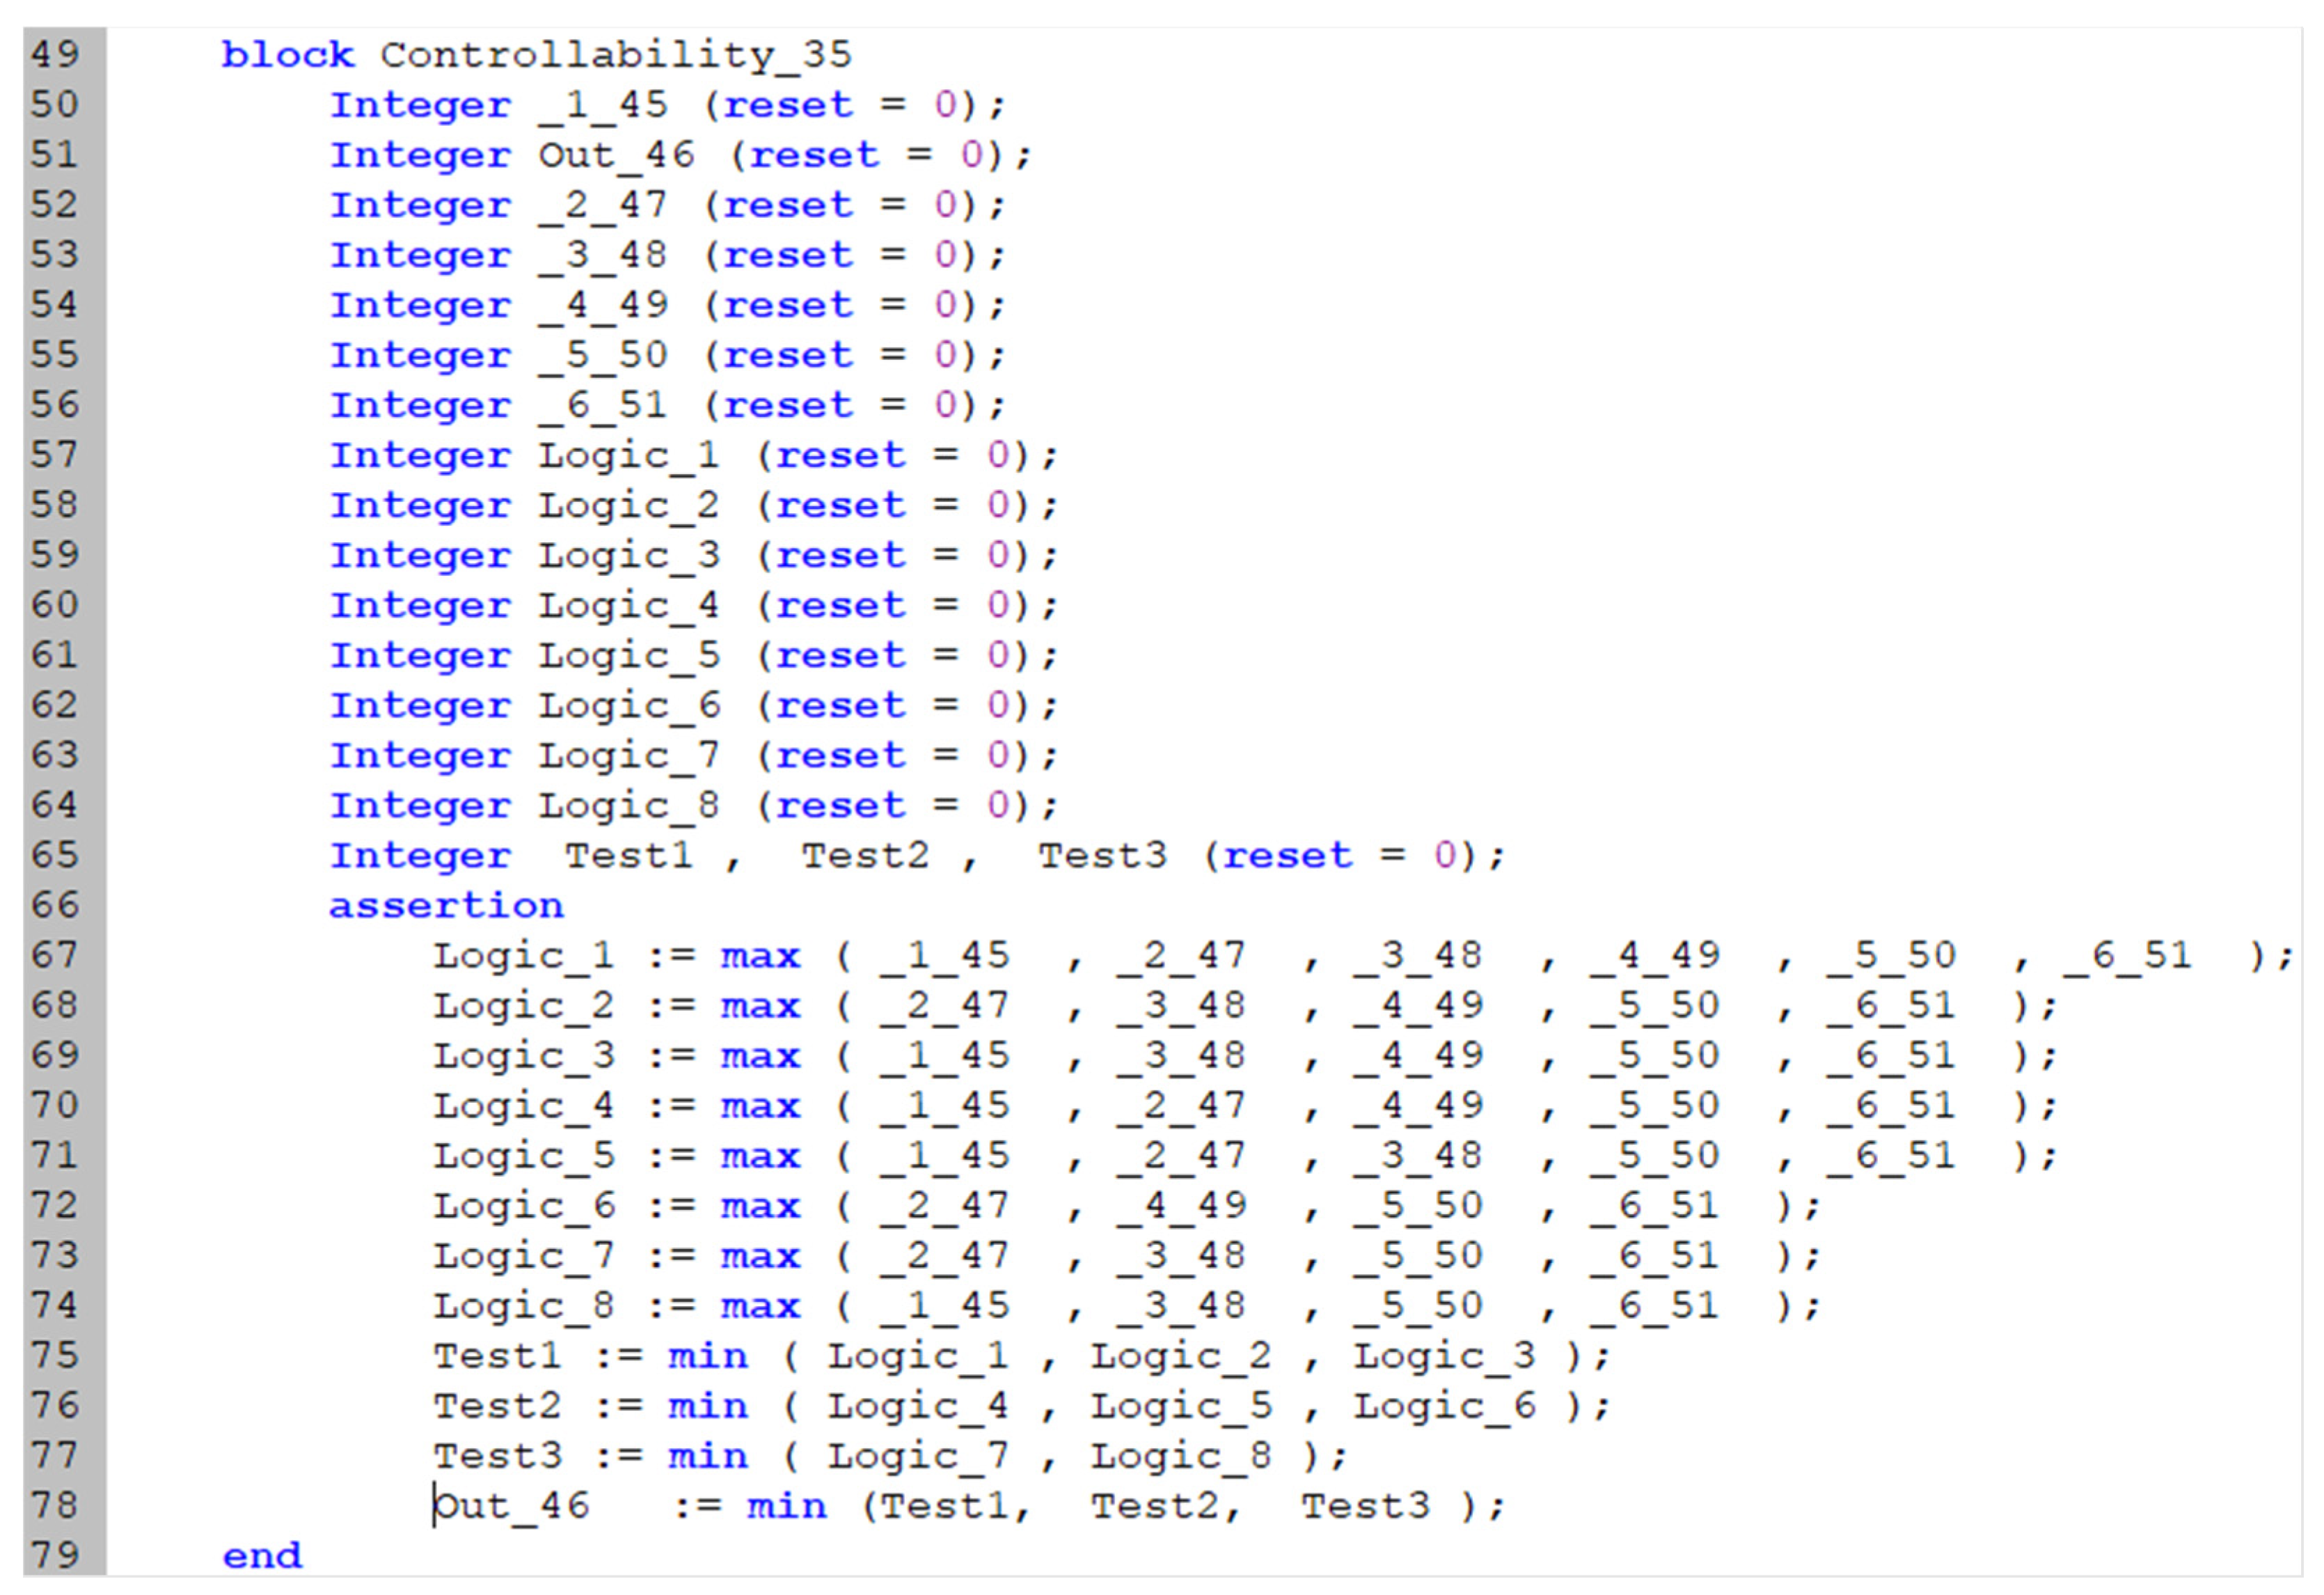
Task: Click Test2 in line 65 declaration
Action: (865, 856)
